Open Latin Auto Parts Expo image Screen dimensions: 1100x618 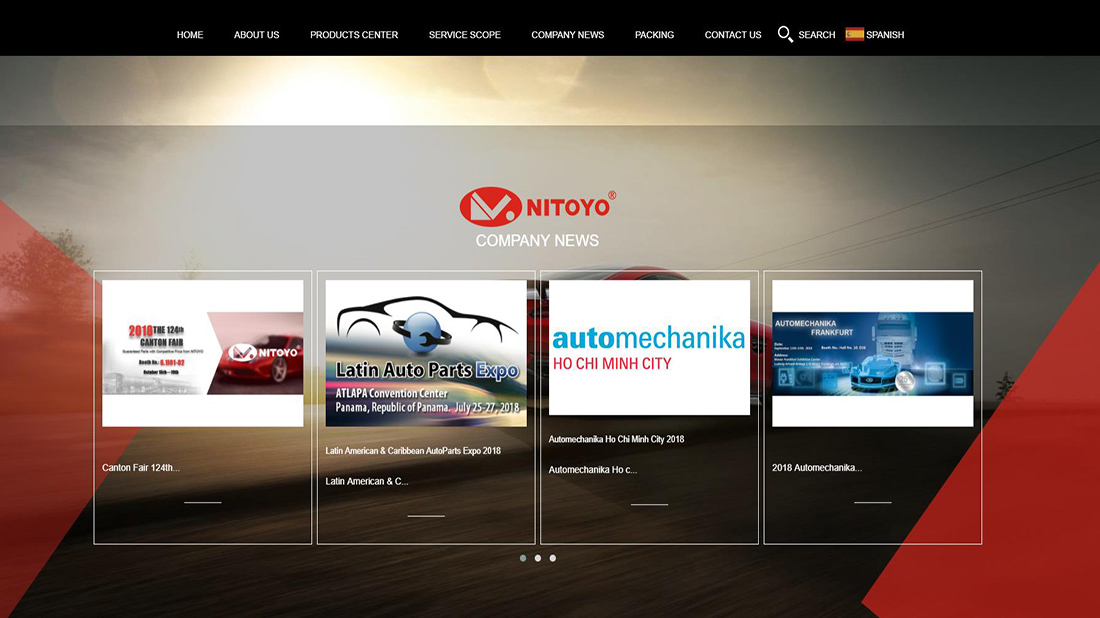pos(426,353)
